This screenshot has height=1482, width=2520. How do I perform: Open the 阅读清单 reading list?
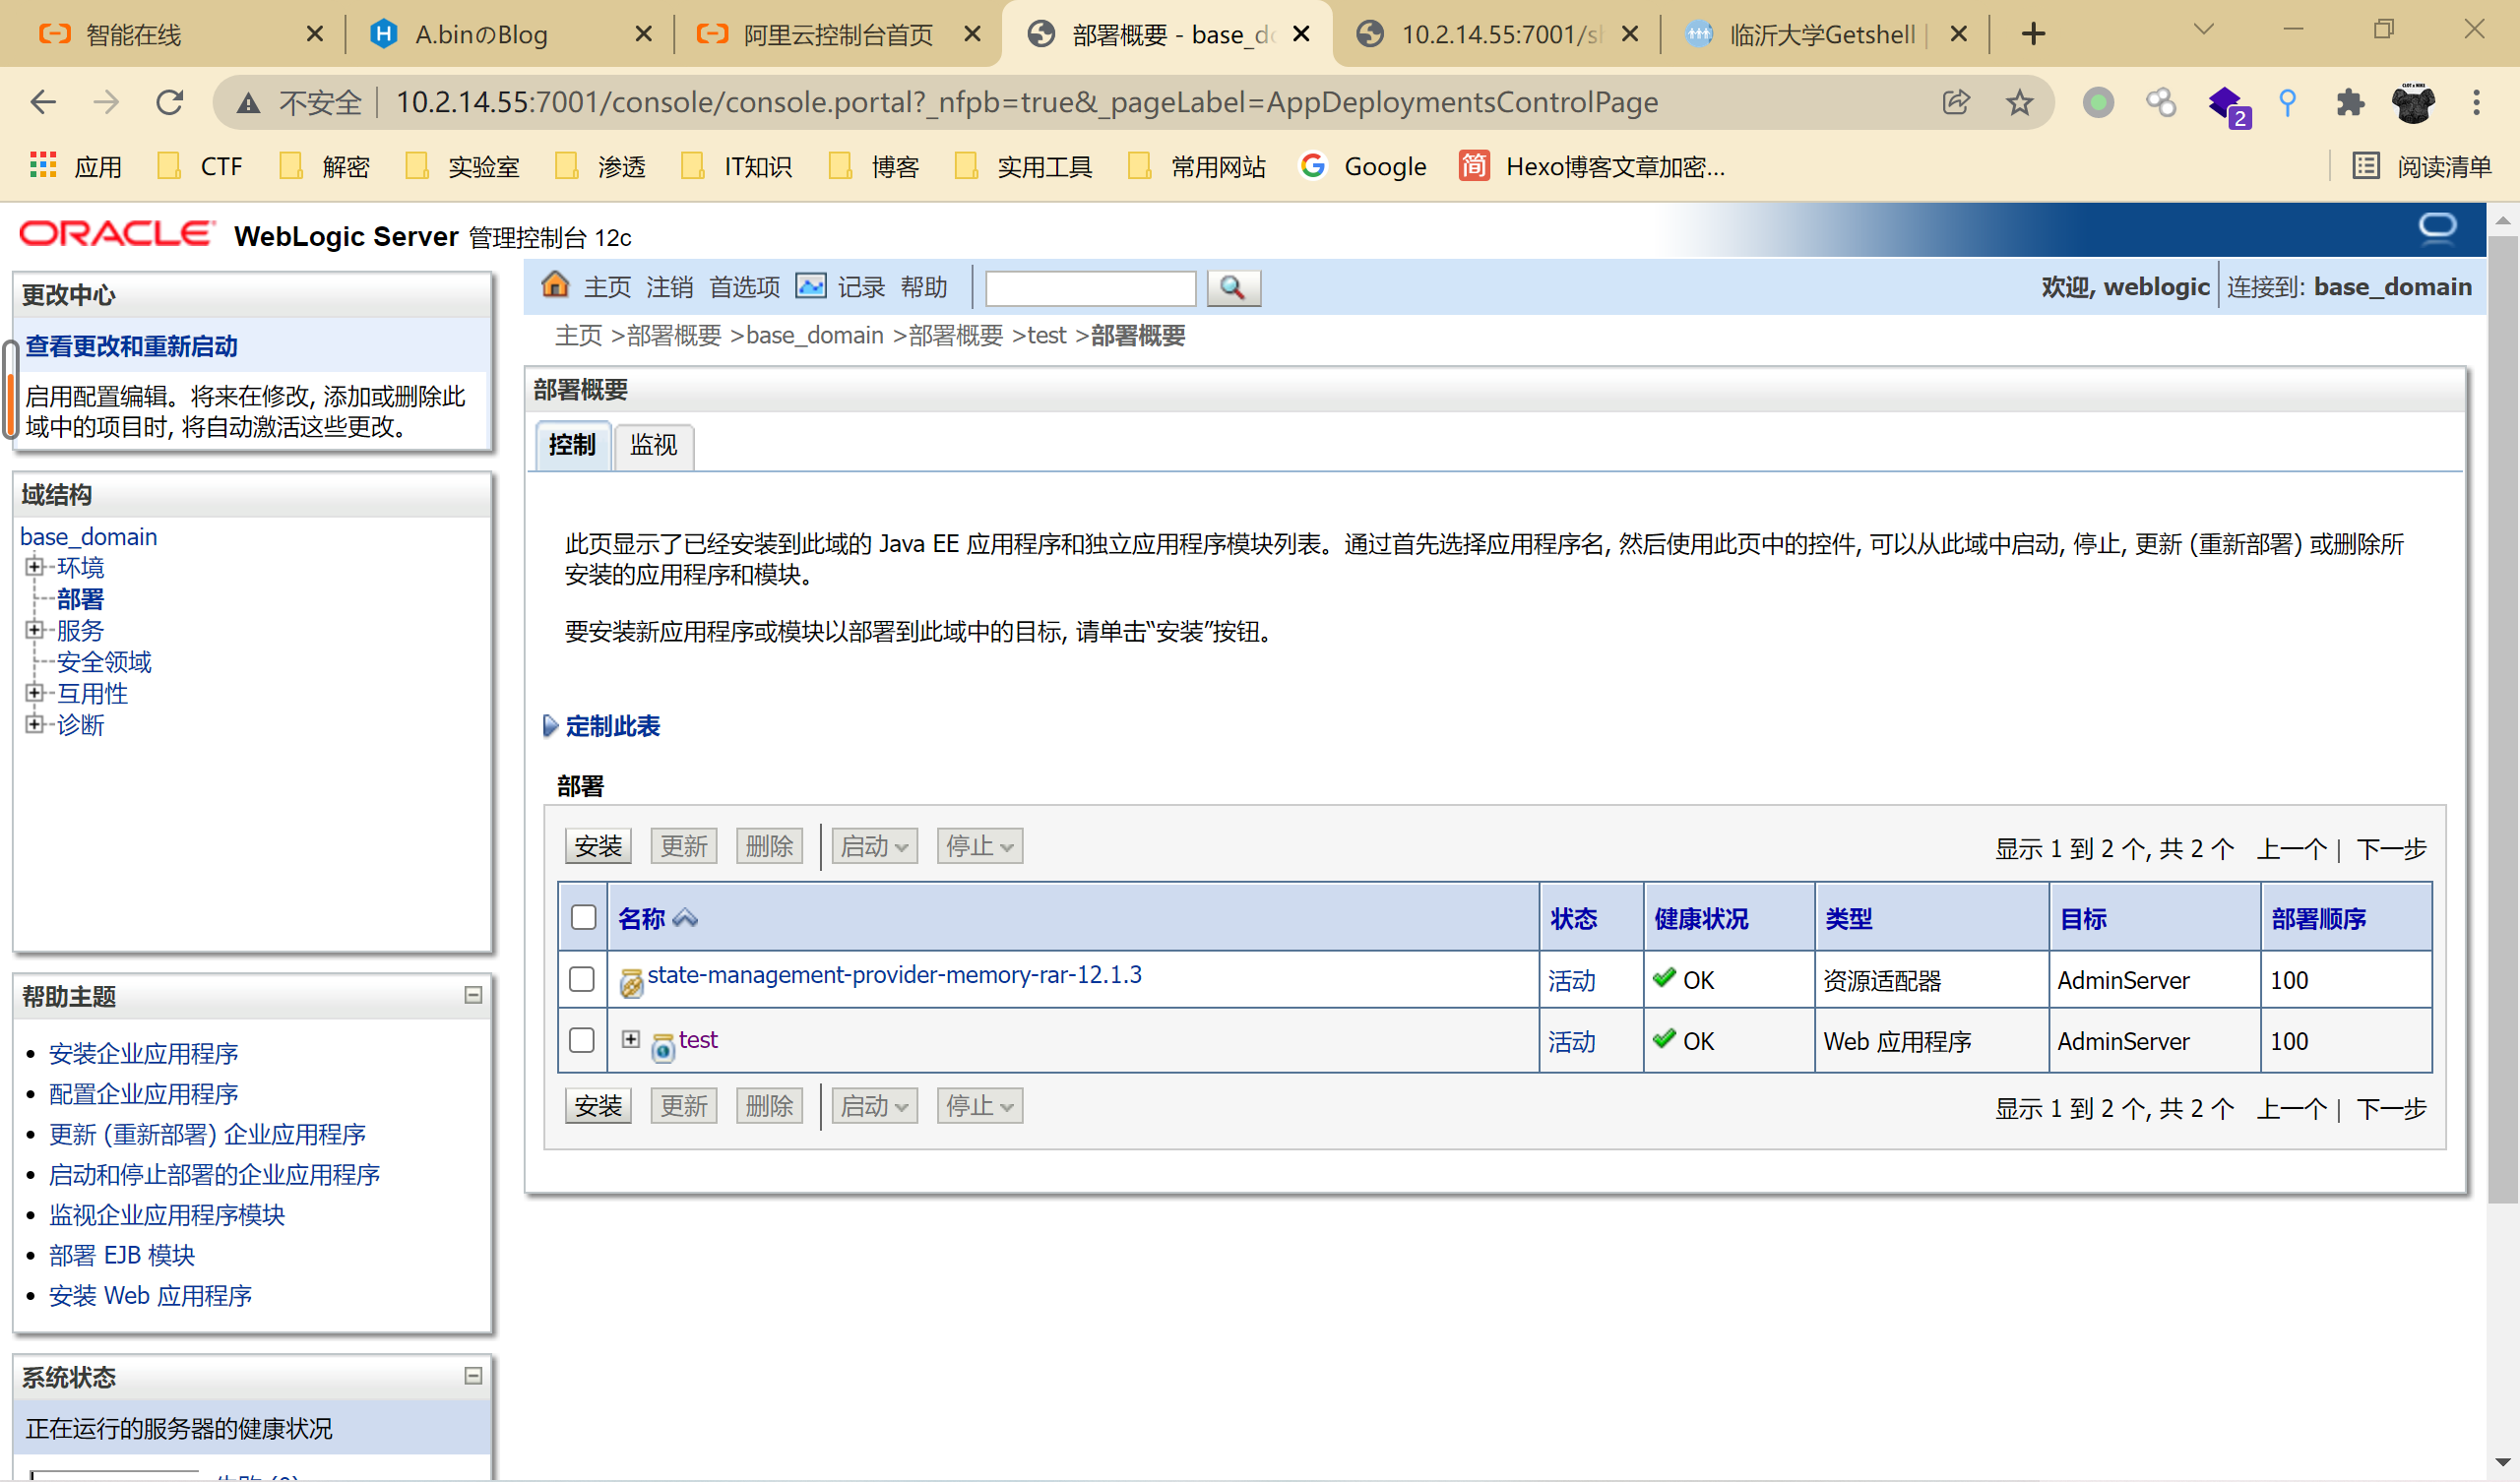click(2420, 166)
